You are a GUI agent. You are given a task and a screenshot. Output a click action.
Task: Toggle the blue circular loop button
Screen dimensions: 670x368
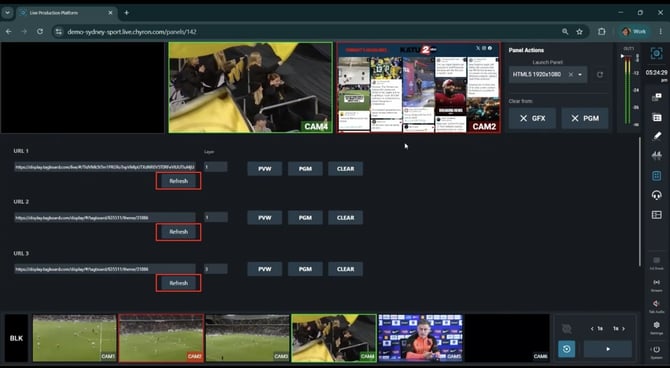click(567, 349)
